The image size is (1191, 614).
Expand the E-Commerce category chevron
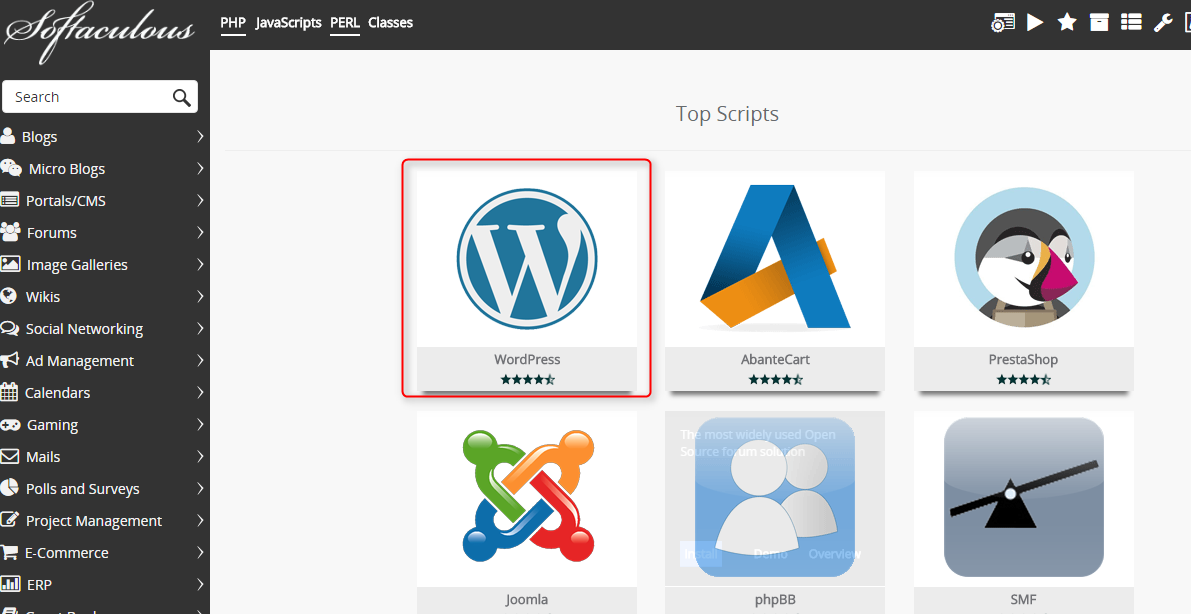tap(200, 552)
